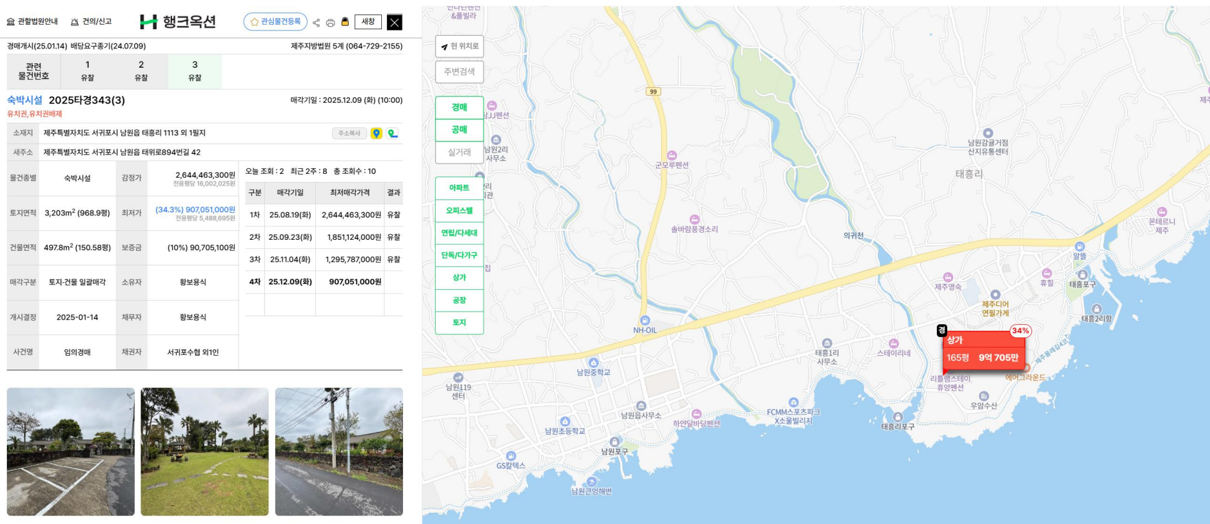This screenshot has width=1210, height=524.
Task: Click the 주소복사 copy address button
Action: coord(348,133)
